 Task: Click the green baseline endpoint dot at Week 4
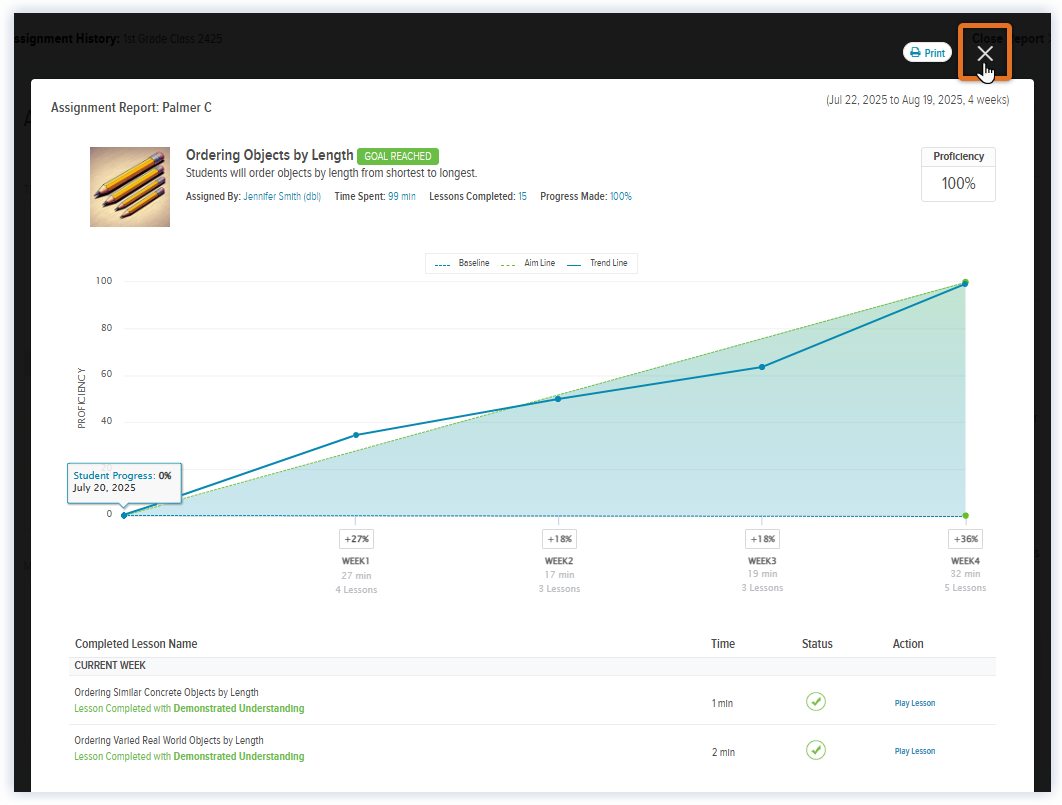point(965,516)
